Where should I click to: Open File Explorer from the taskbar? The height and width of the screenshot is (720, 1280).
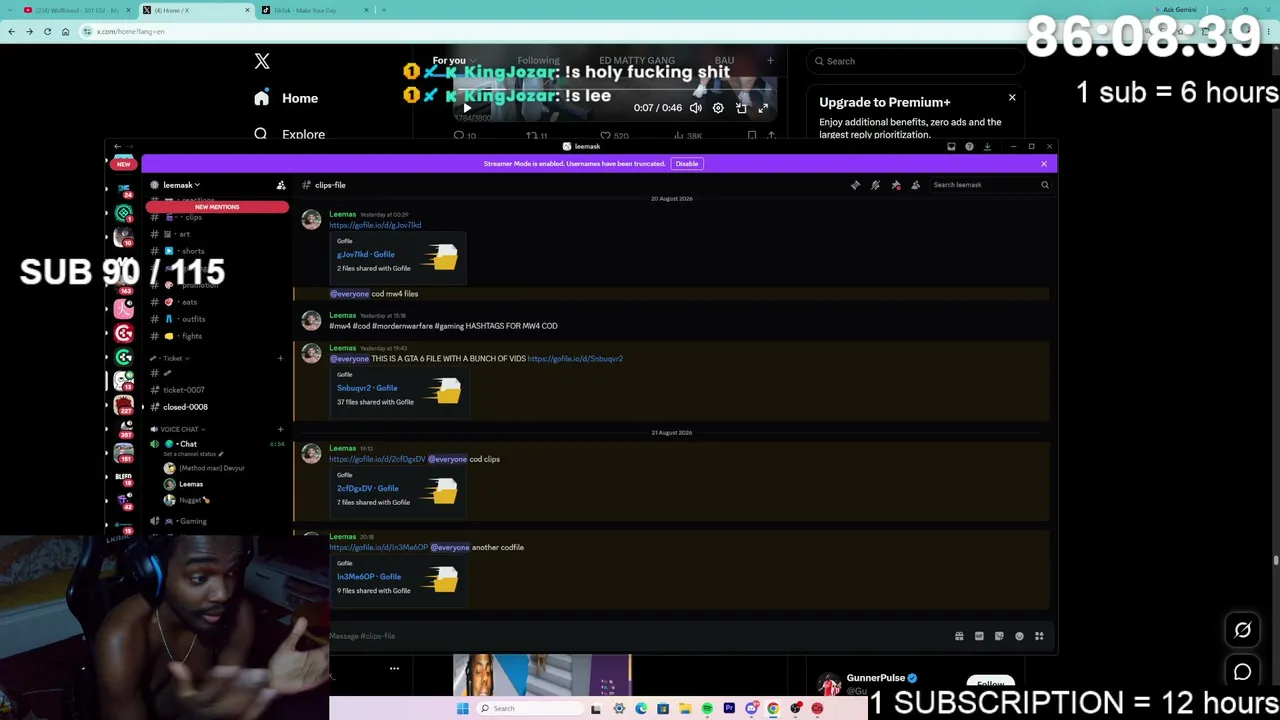click(685, 709)
